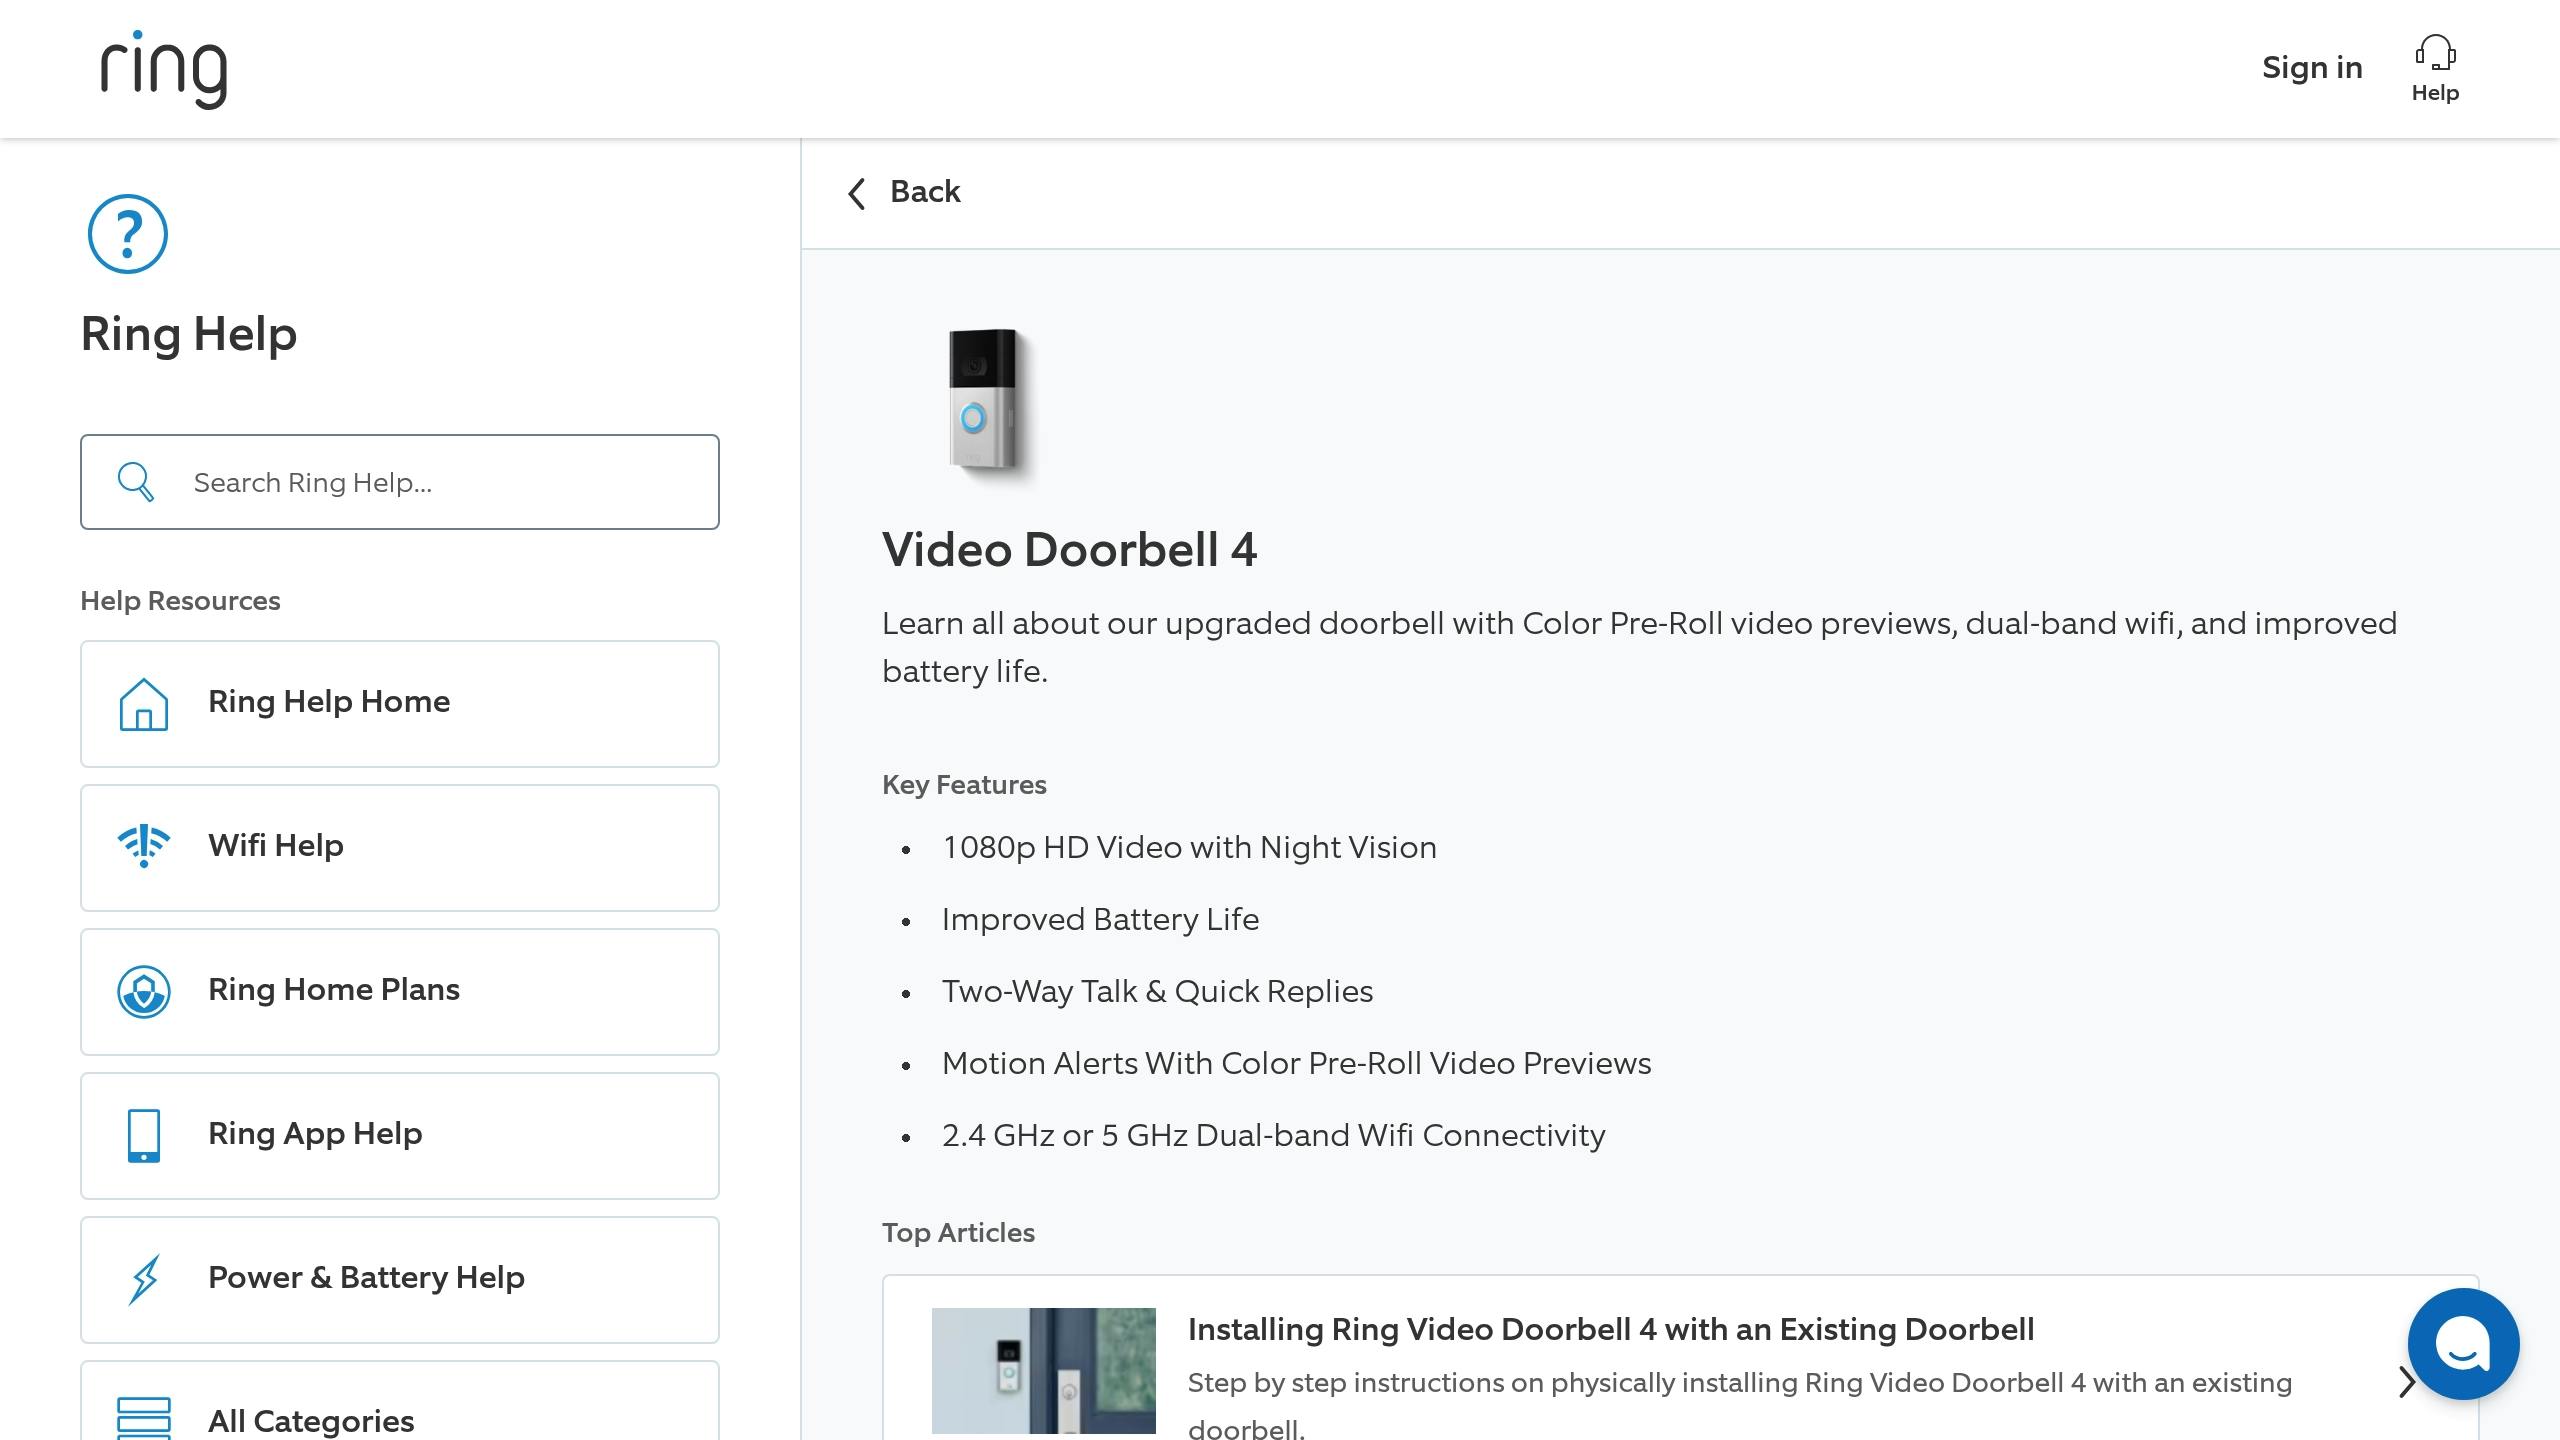Browse All Categories

(400, 1401)
